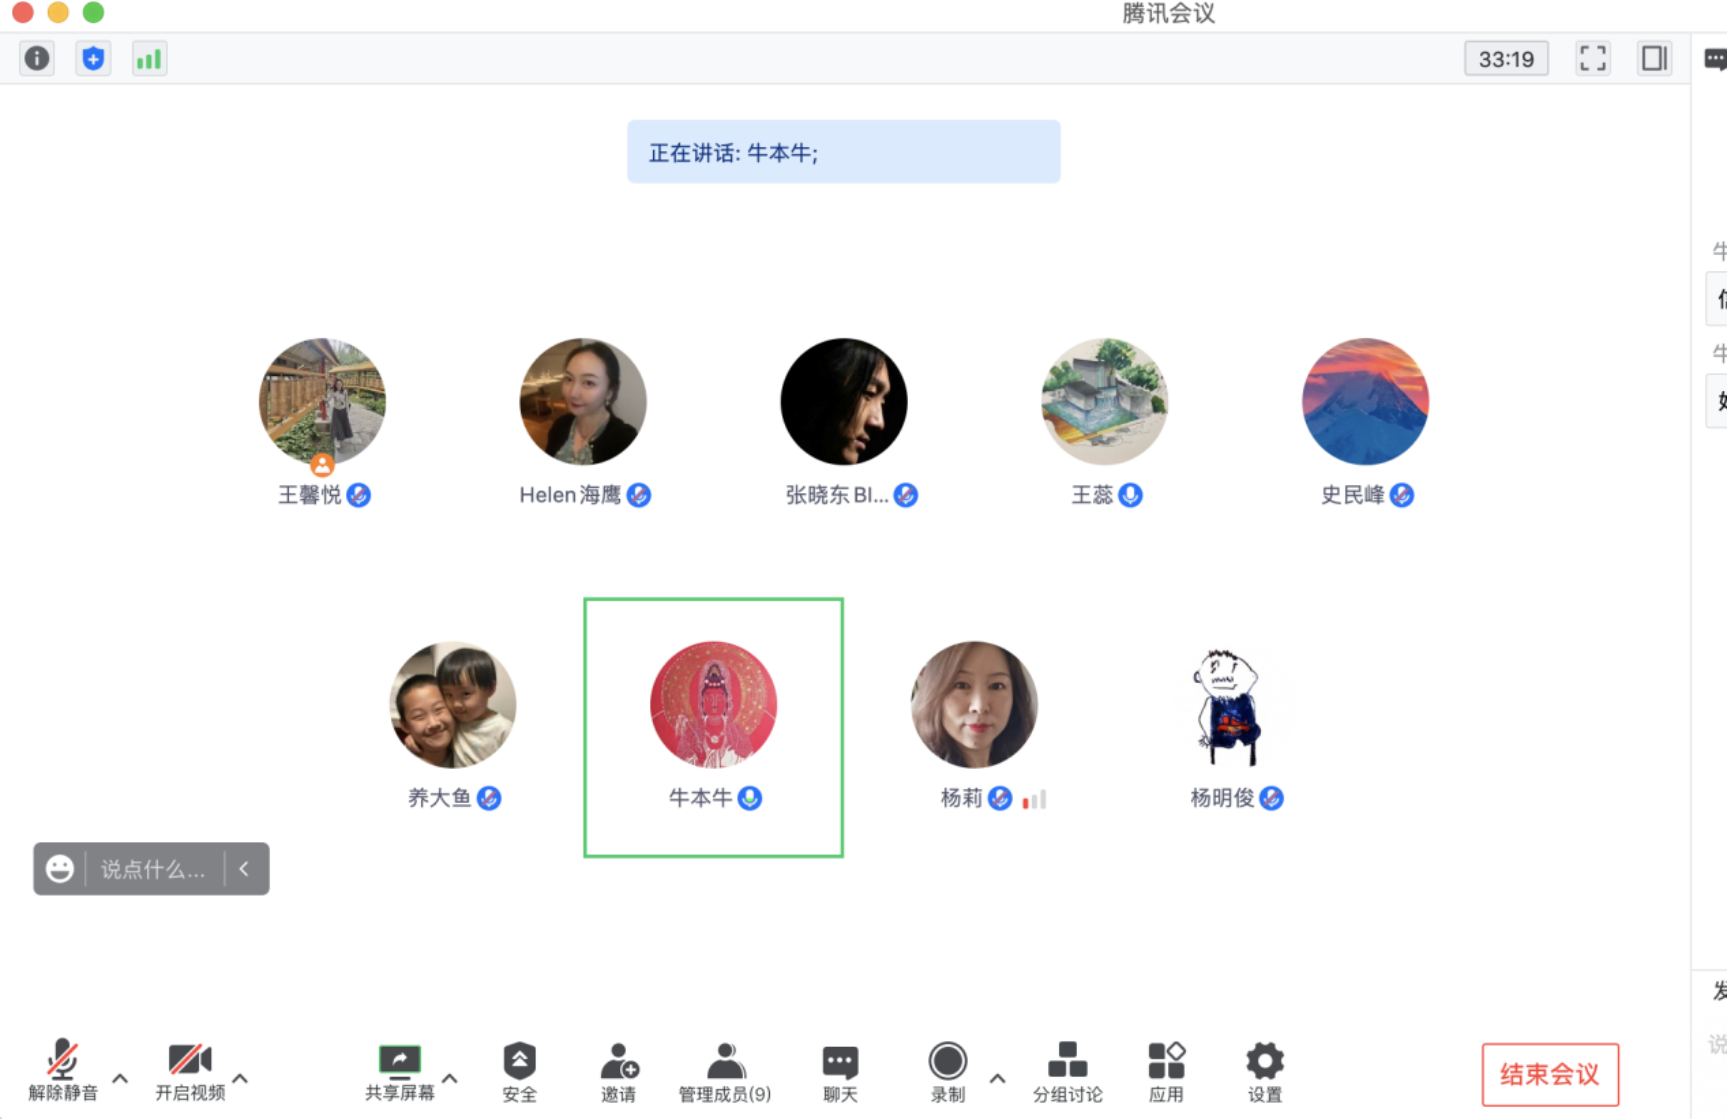Click 共享屏幕 to share screen
The width and height of the screenshot is (1728, 1120).
(399, 1072)
